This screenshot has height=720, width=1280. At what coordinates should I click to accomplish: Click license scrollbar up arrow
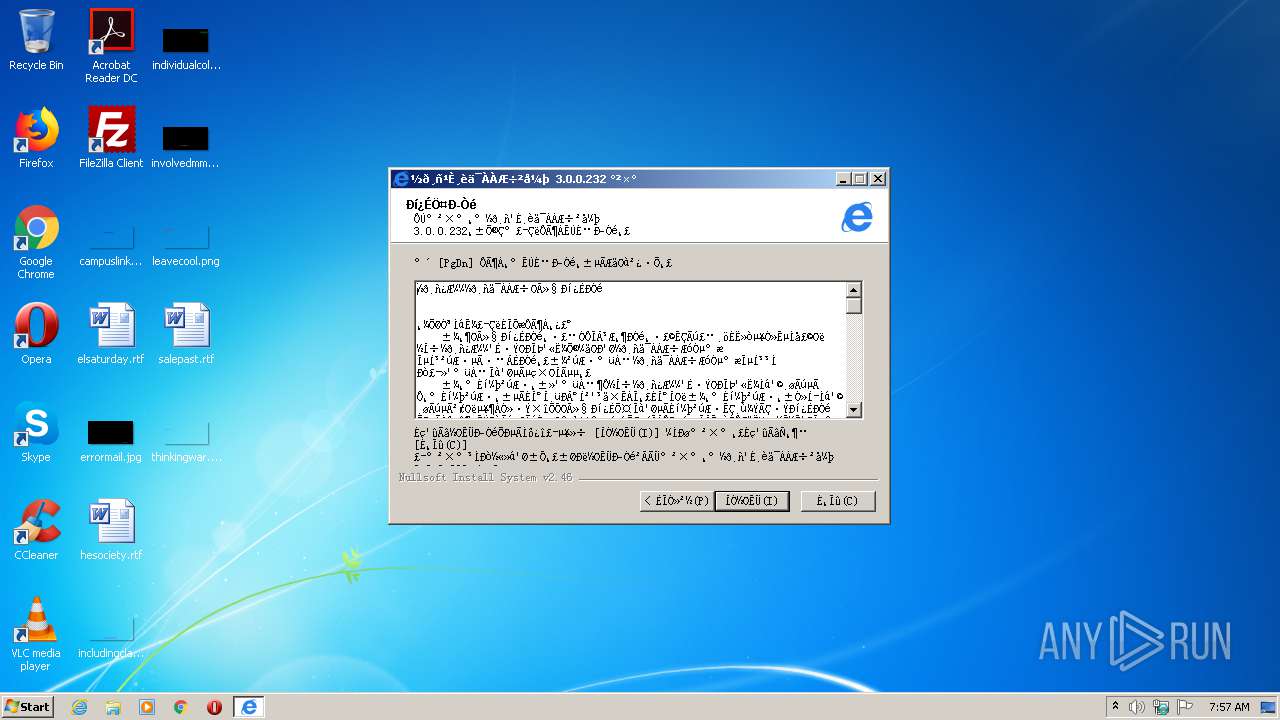(x=854, y=290)
